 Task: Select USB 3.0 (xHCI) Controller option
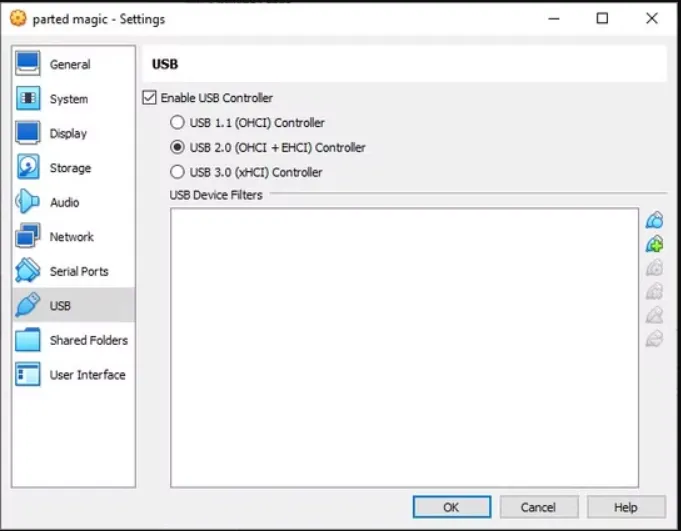click(x=178, y=172)
